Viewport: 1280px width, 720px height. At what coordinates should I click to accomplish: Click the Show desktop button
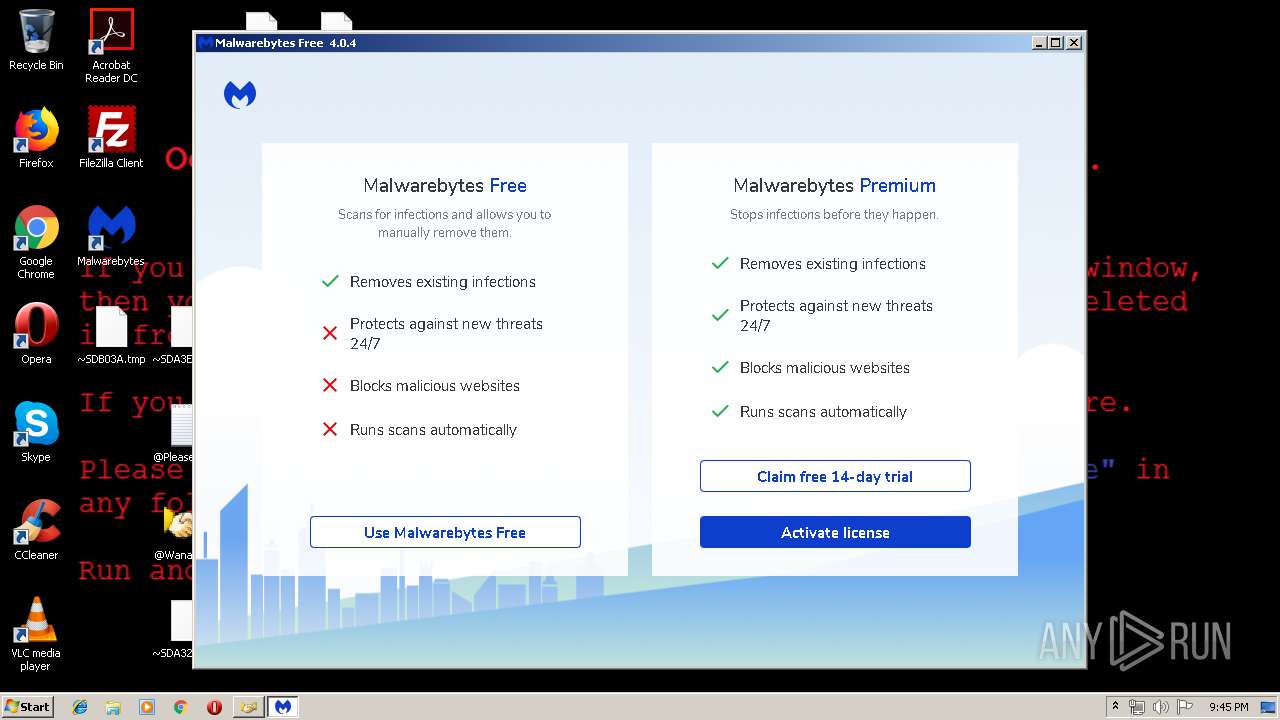[x=1269, y=707]
